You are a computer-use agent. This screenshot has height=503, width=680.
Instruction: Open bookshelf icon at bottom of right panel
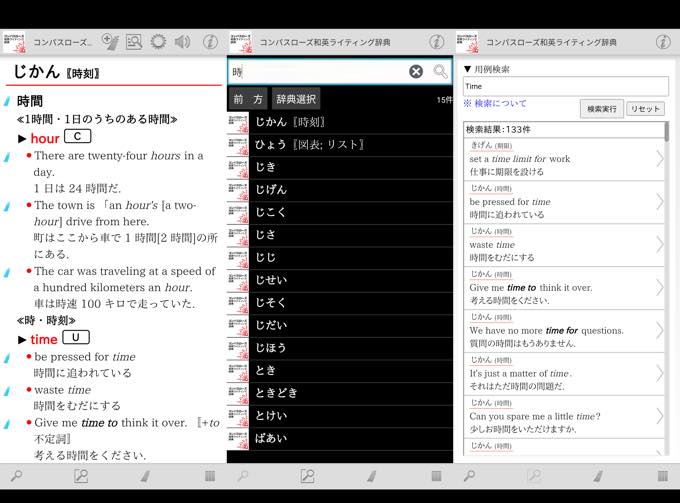coord(662,476)
